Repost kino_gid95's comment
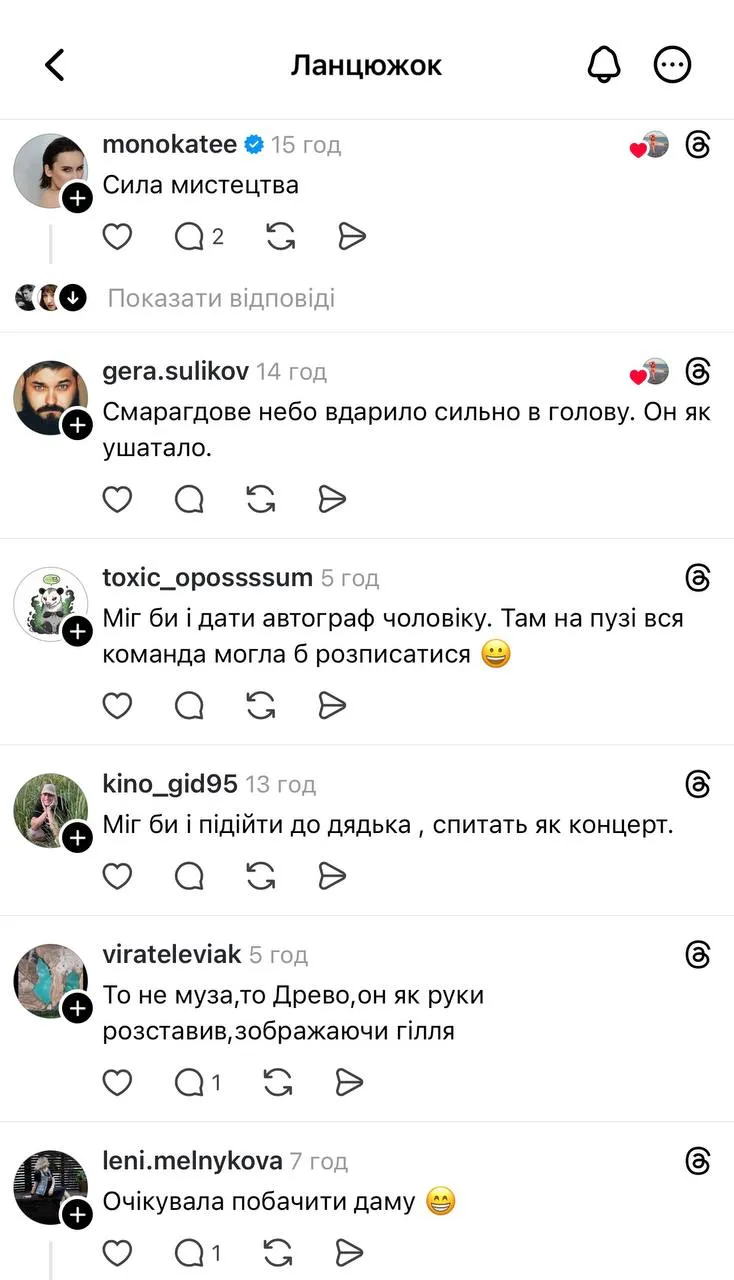This screenshot has width=734, height=1280. pos(261,877)
